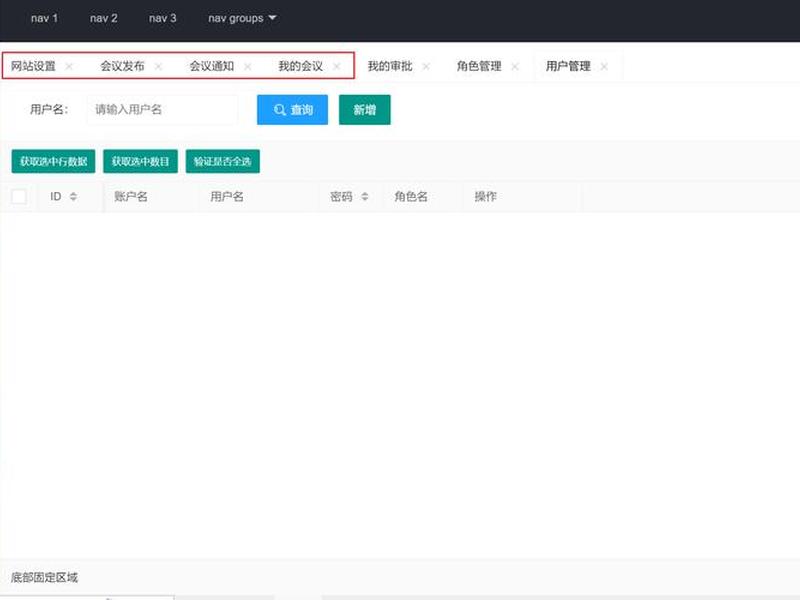Switch to the 角色管理 tab
Image resolution: width=800 pixels, height=600 pixels.
point(479,66)
